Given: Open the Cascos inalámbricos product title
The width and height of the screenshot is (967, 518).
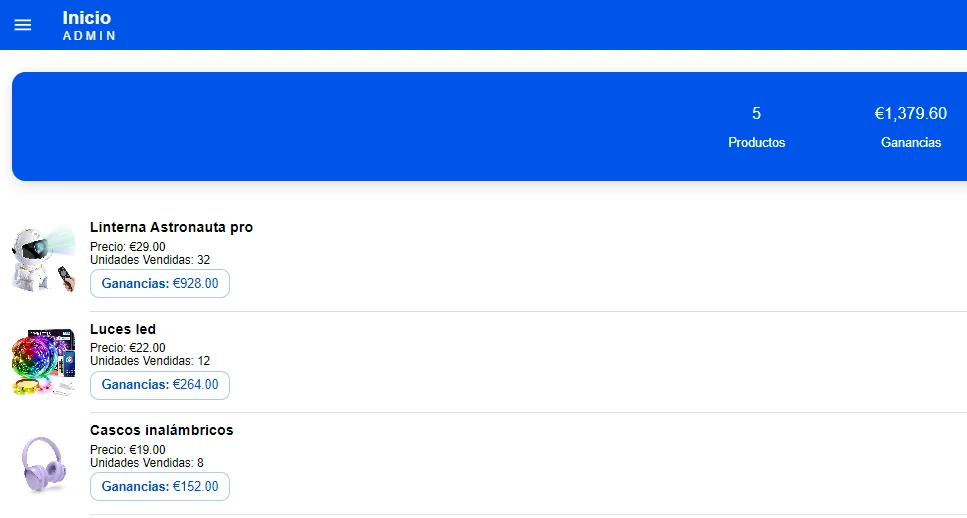Looking at the screenshot, I should [161, 431].
